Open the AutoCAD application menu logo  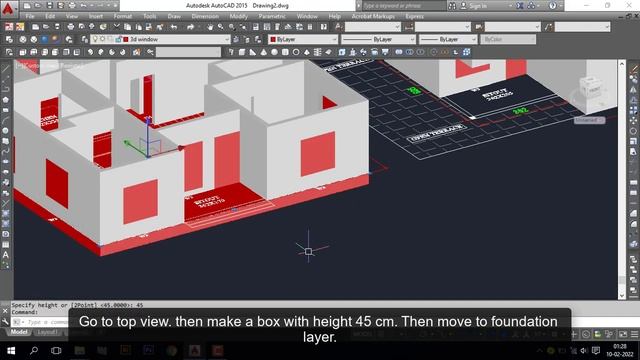8,9
